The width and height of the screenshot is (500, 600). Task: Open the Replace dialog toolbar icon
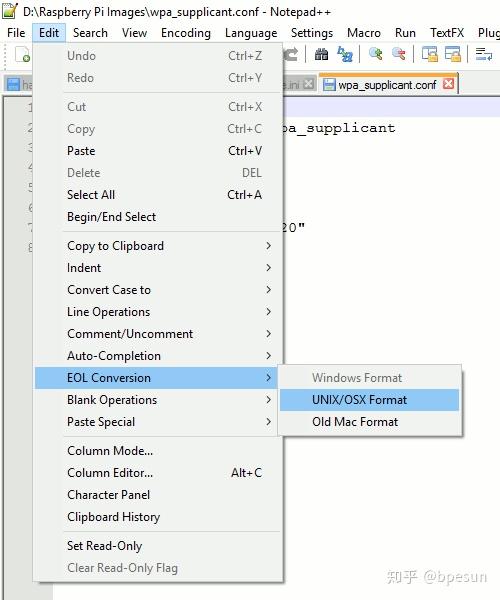click(345, 54)
